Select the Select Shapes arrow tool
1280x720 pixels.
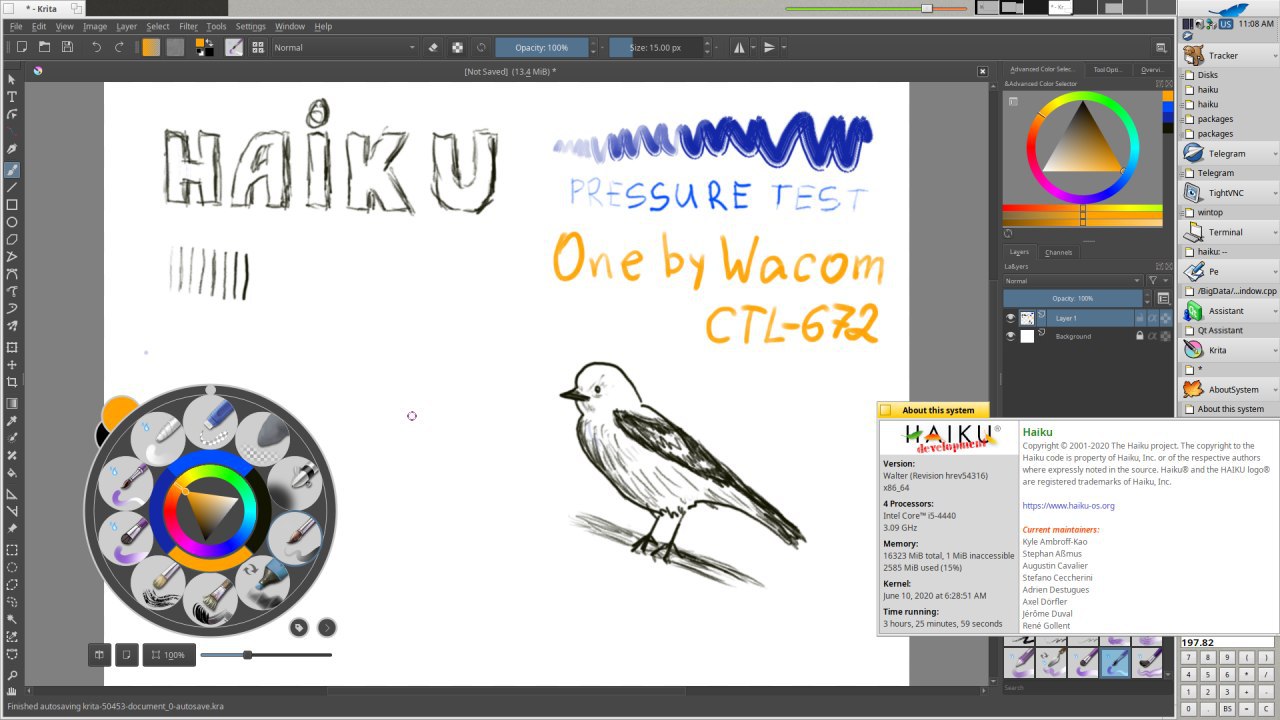coord(12,79)
